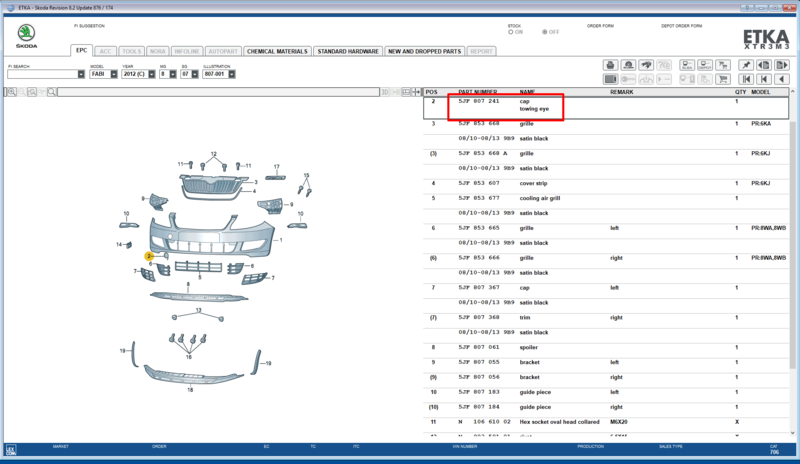Click the ELSA transfer icon
Image resolution: width=800 pixels, height=464 pixels.
click(x=687, y=65)
